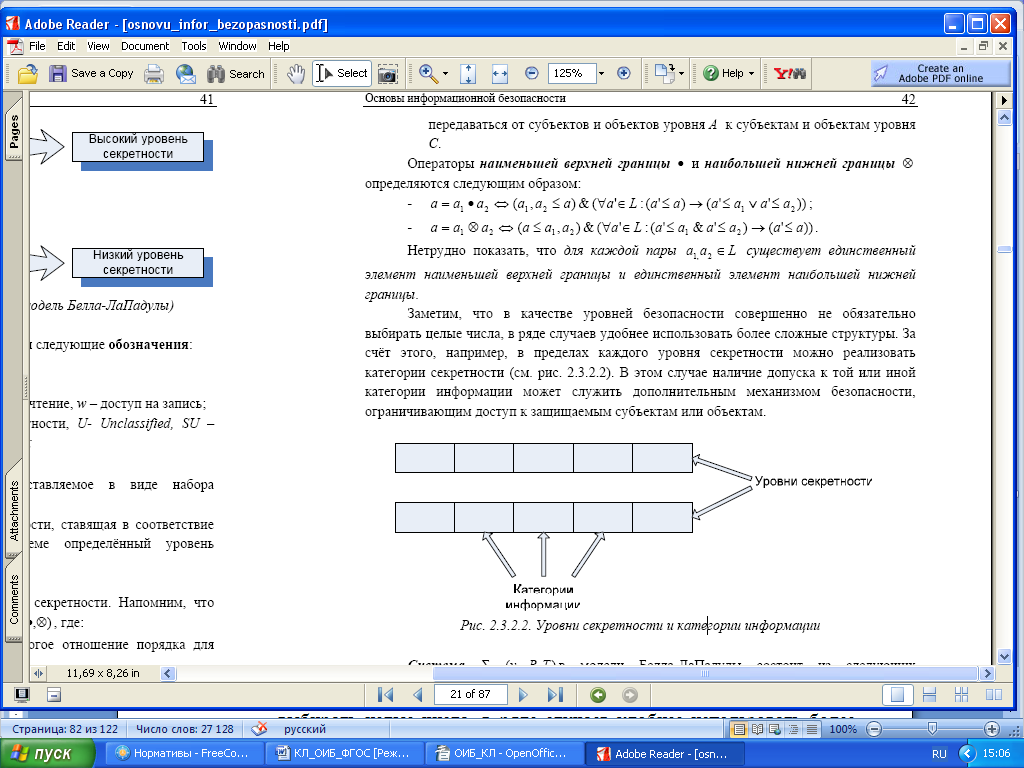Click the vertical scrollbar up arrow
Viewport: 1024px width, 768px height.
(x=1004, y=118)
